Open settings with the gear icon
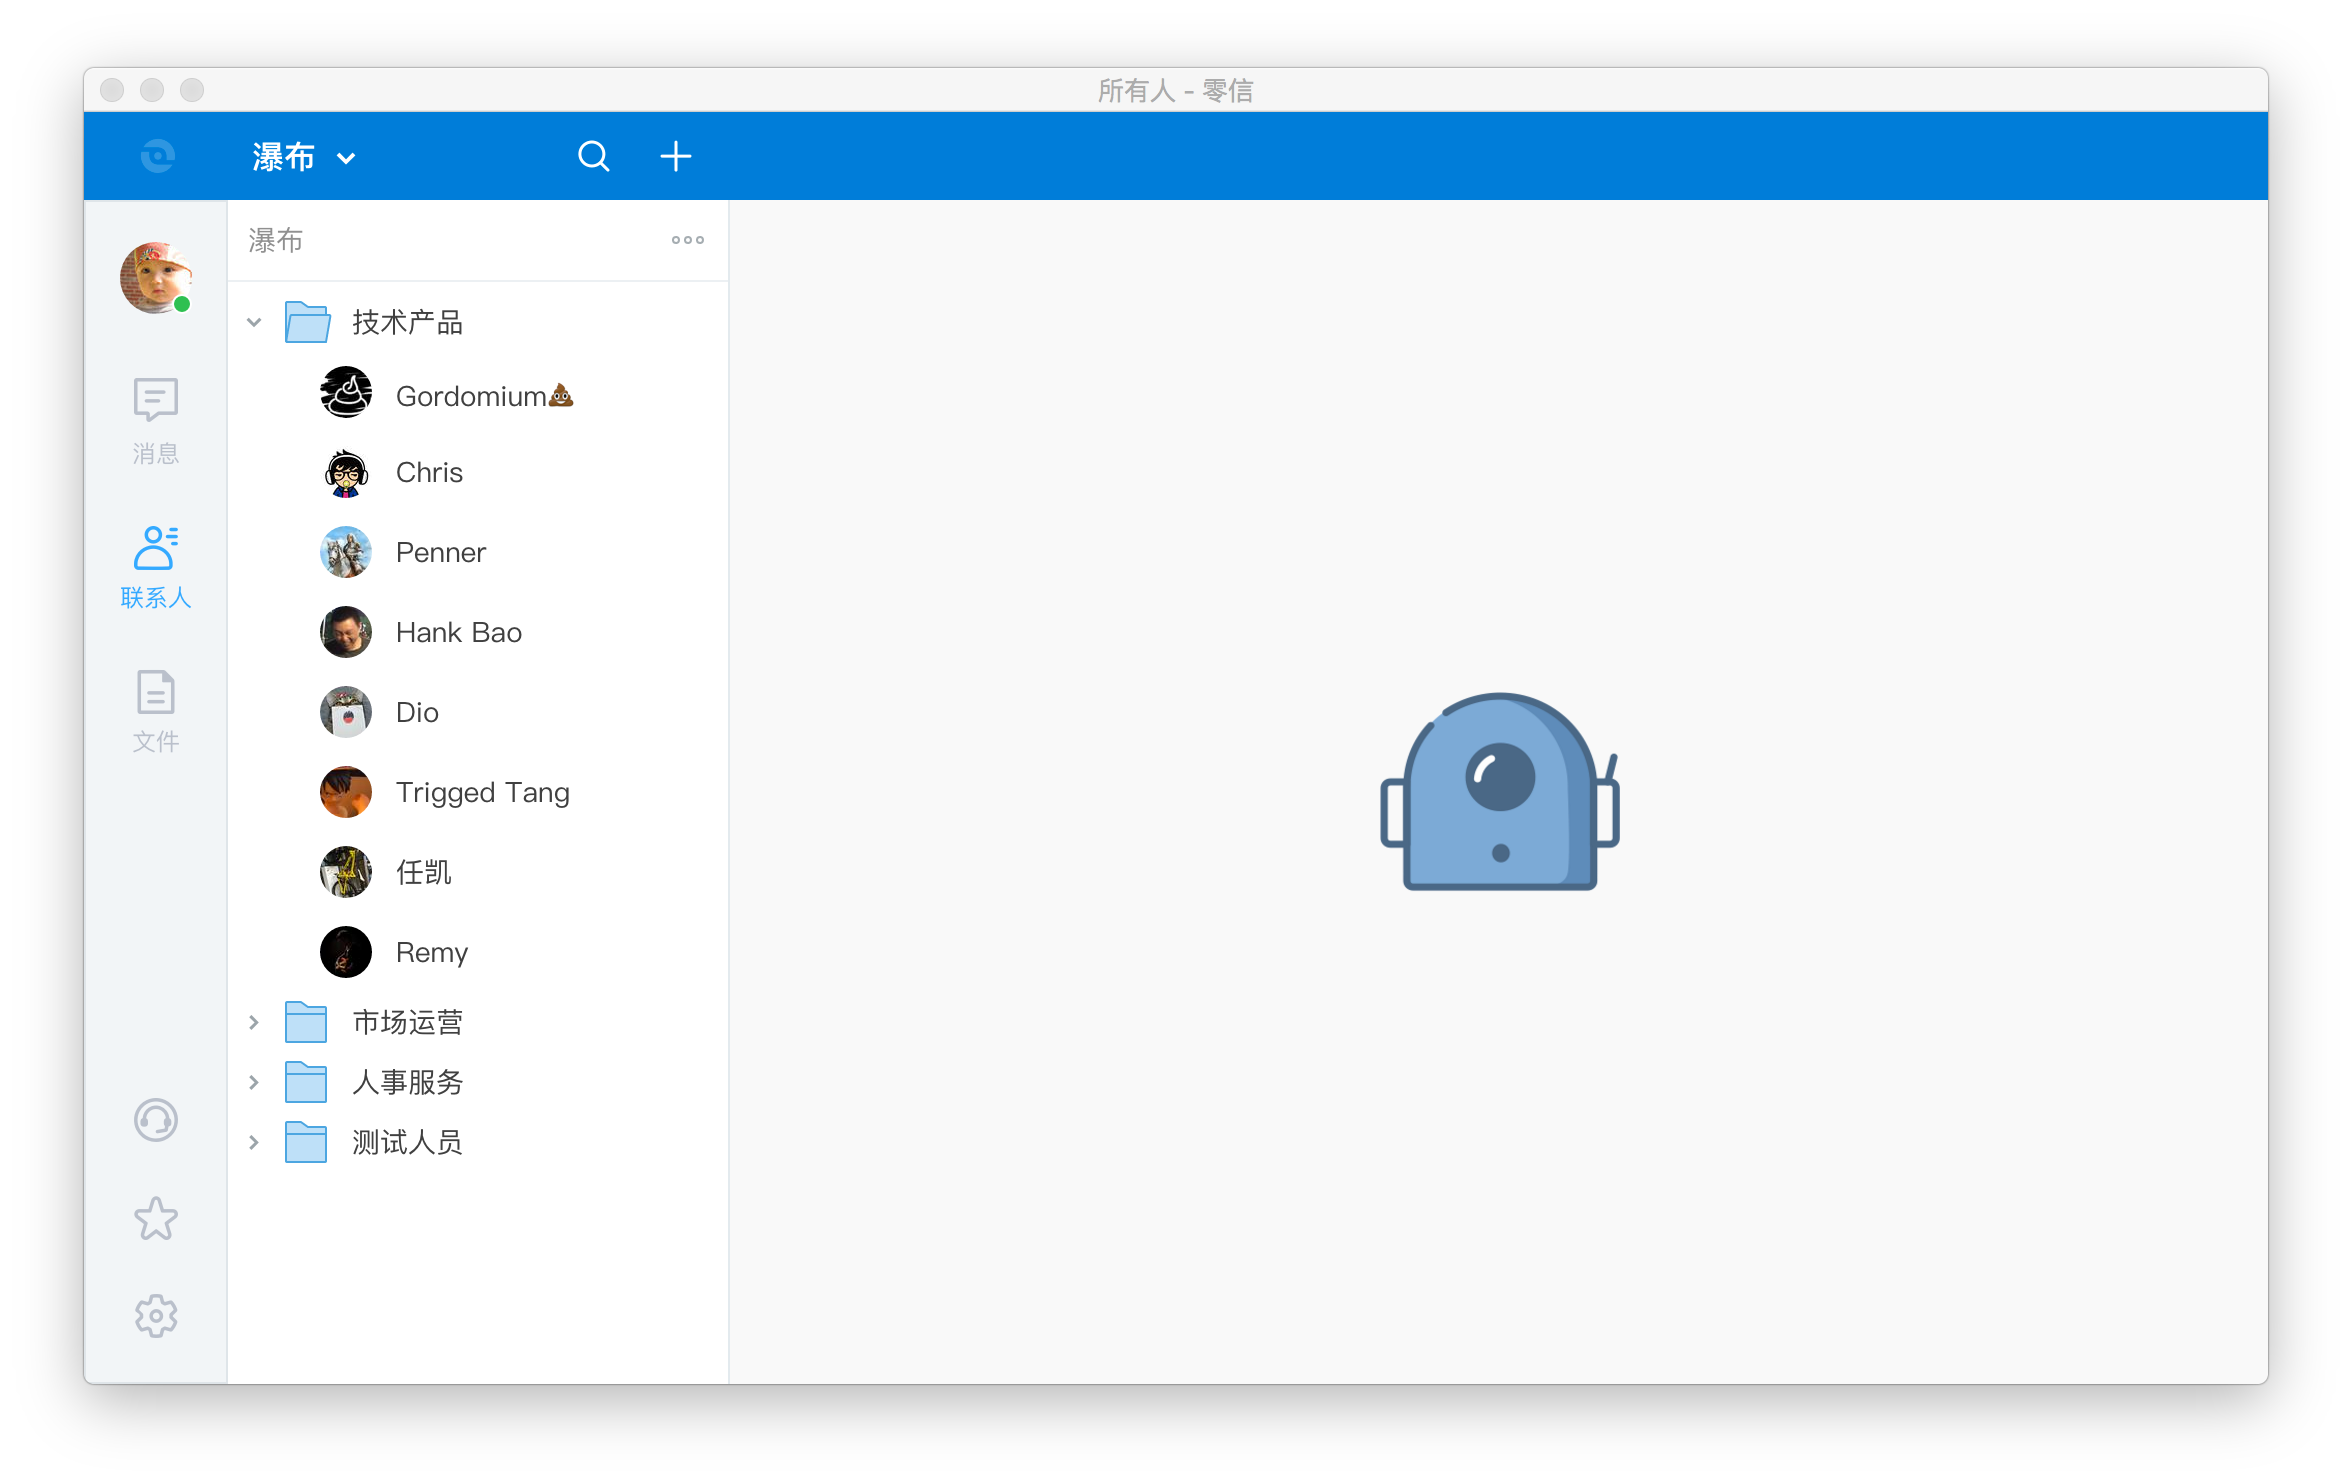Viewport: 2352px width, 1484px height. point(156,1316)
